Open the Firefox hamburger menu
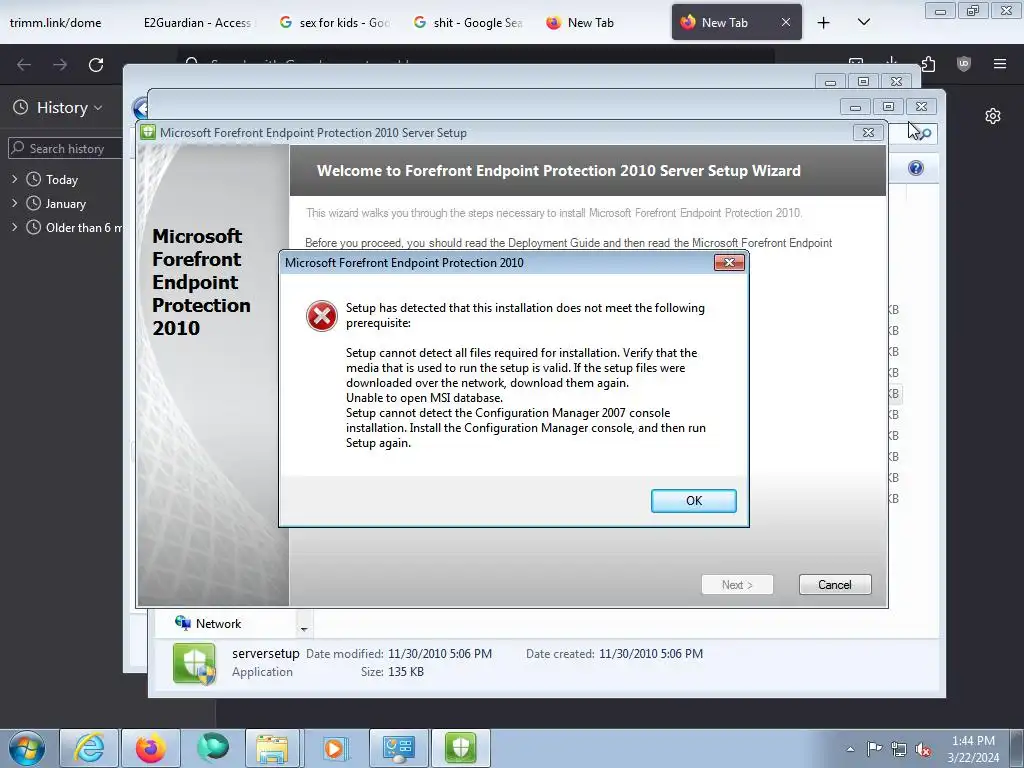The width and height of the screenshot is (1024, 768). pos(999,64)
